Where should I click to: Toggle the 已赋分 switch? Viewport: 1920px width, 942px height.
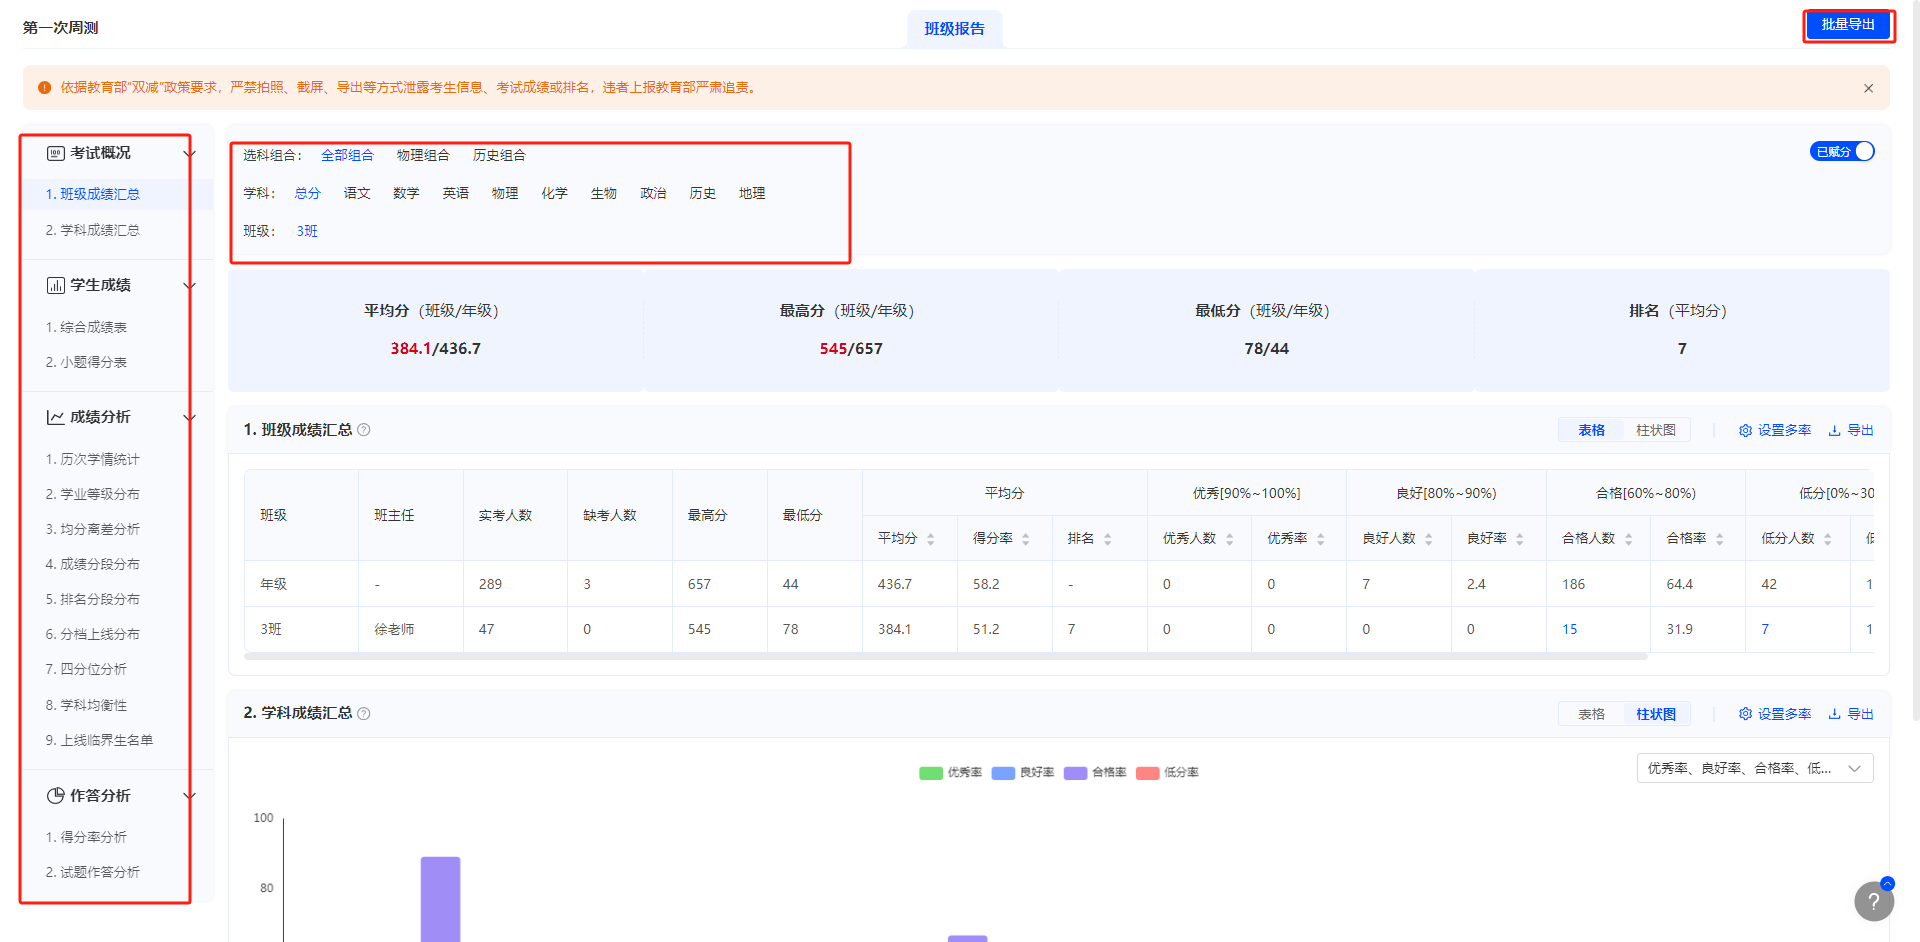coord(1842,152)
